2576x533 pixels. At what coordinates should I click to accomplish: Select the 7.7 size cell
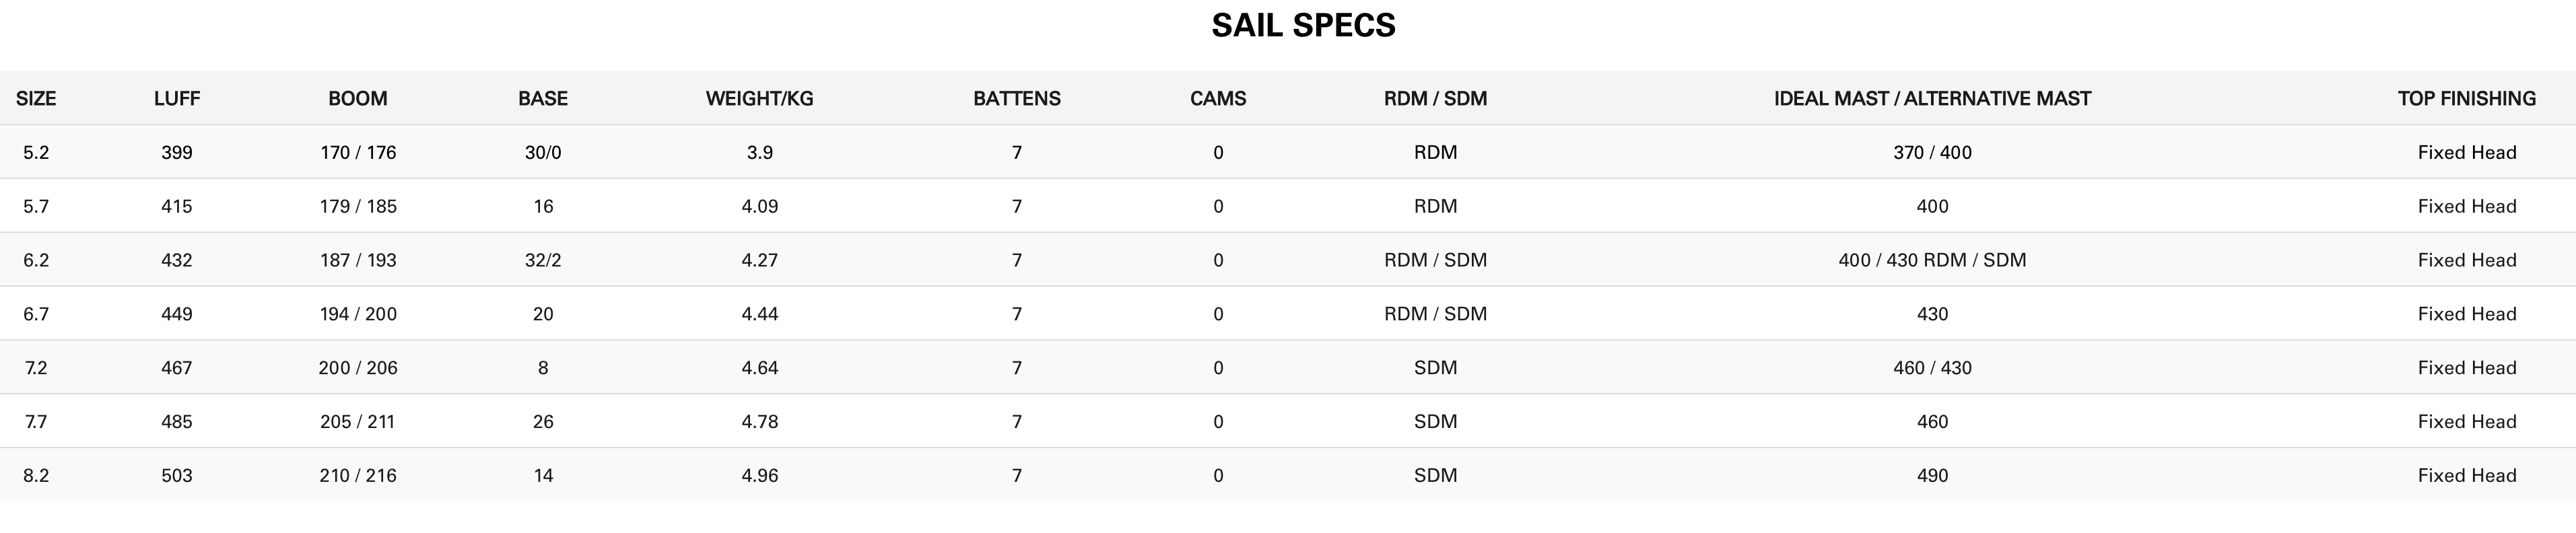(36, 422)
